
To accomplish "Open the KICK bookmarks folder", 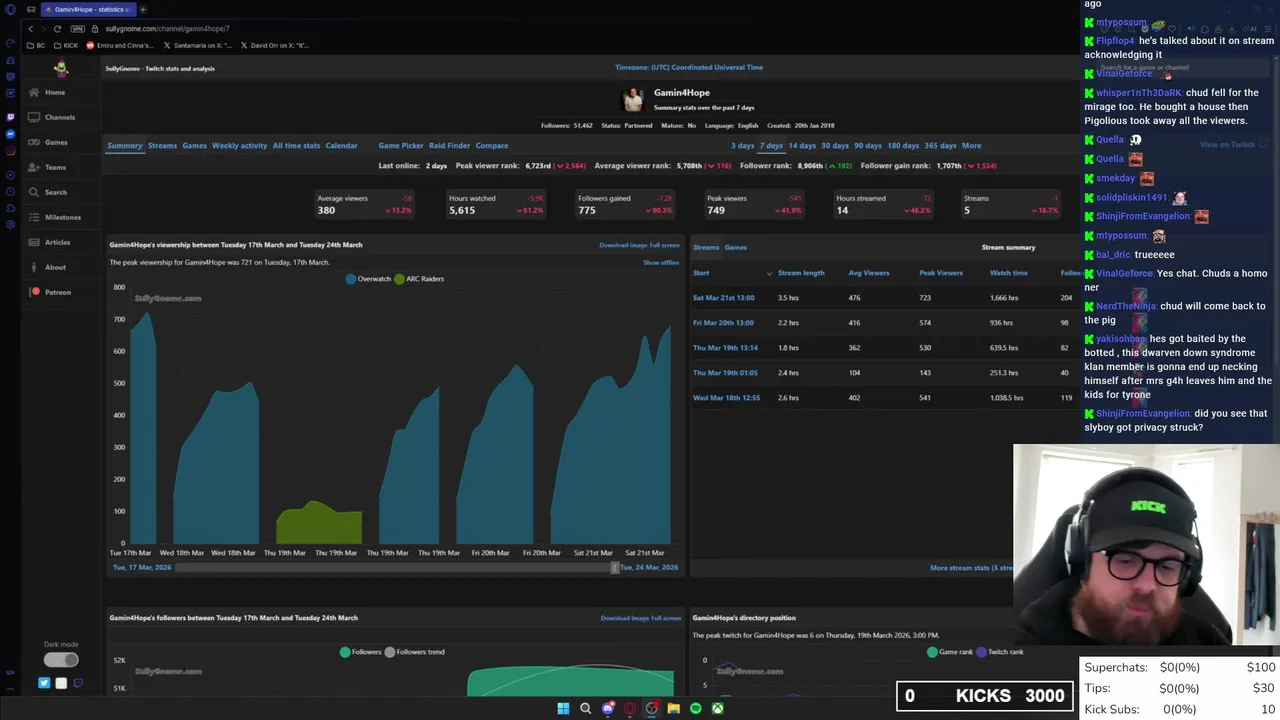I will [66, 45].
